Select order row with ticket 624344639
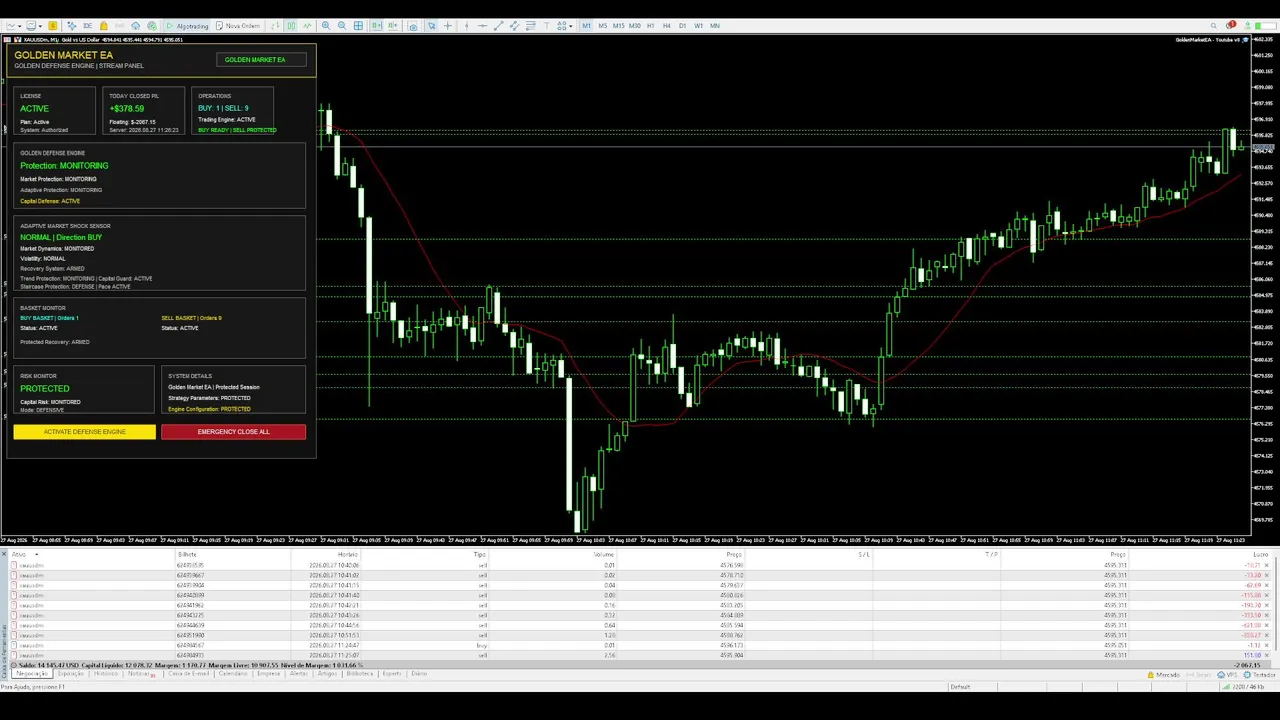 click(640, 625)
